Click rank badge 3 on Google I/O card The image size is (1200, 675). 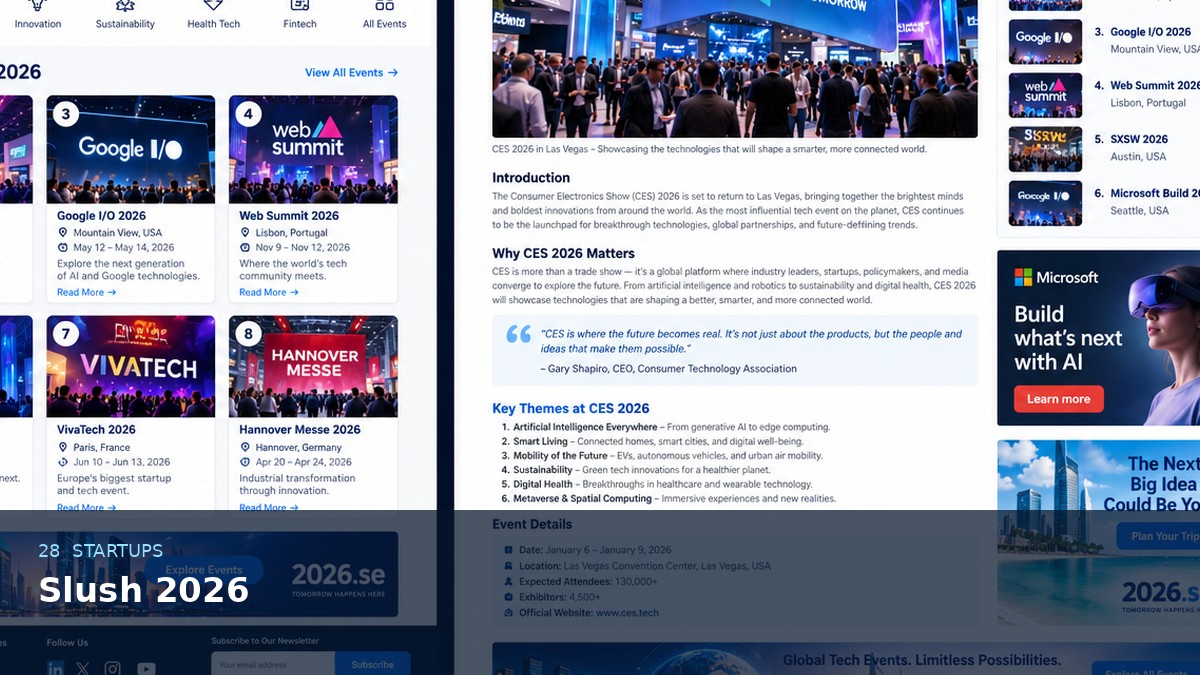tap(66, 114)
